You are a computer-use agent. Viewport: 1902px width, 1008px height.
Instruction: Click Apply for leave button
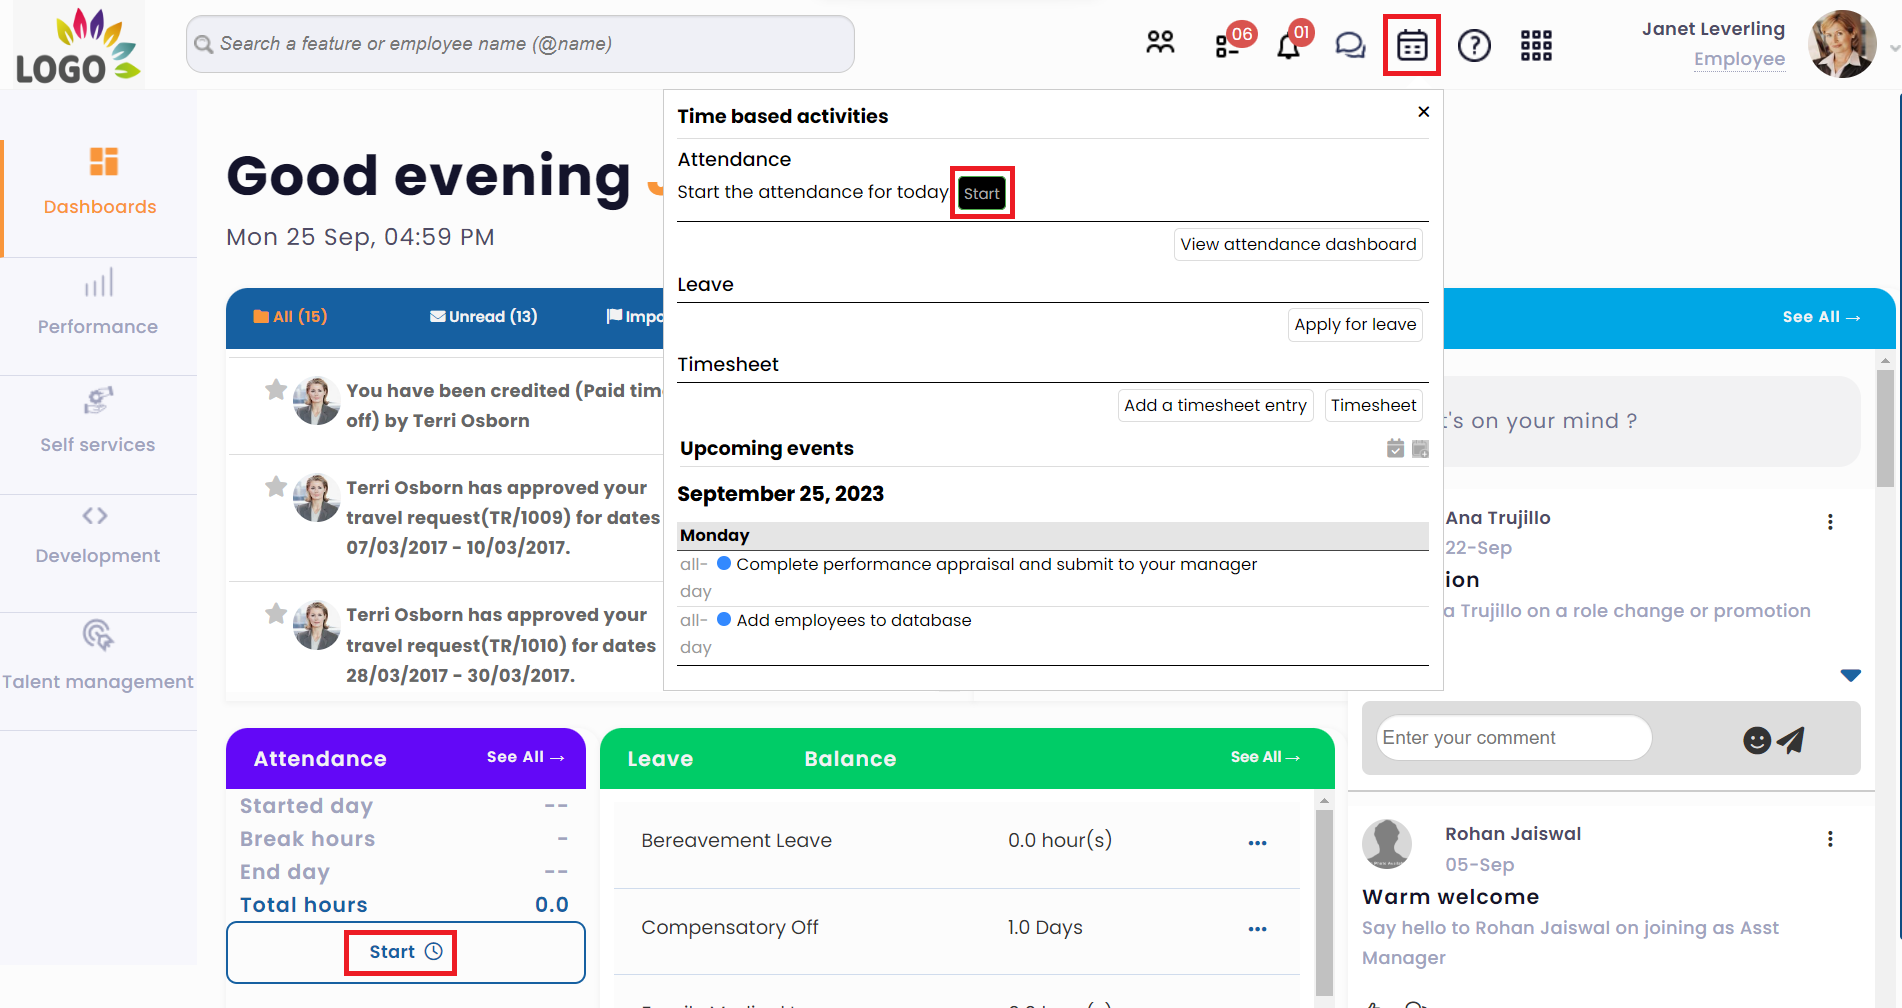pyautogui.click(x=1355, y=325)
